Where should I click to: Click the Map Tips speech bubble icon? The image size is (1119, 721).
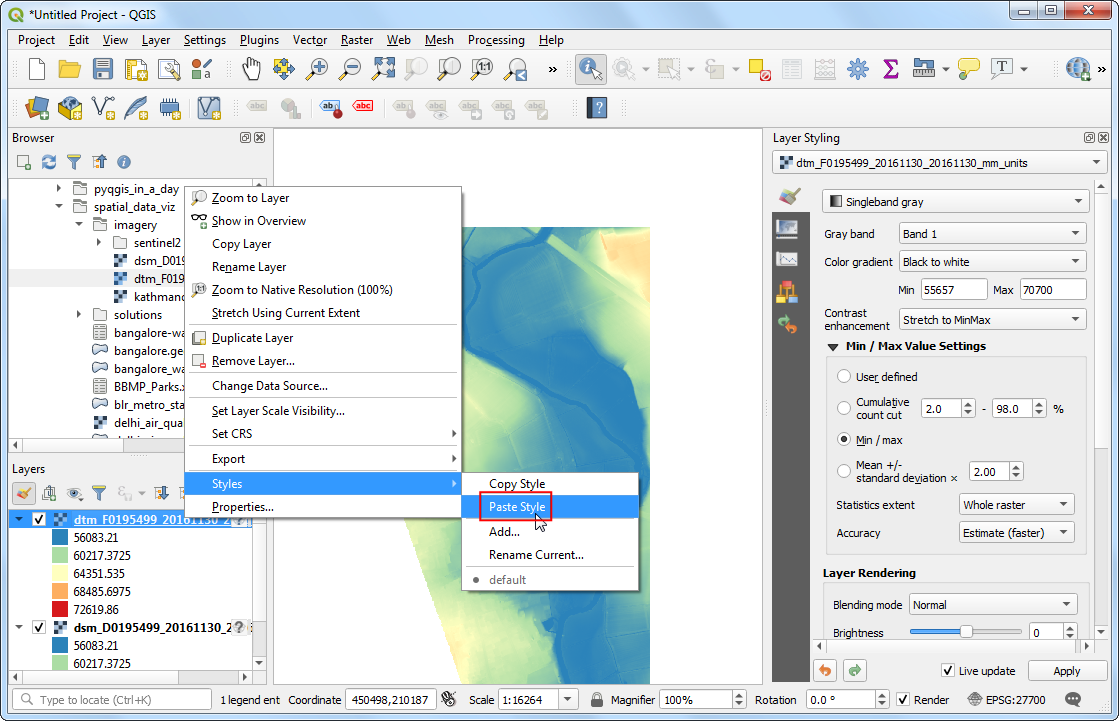click(x=968, y=69)
